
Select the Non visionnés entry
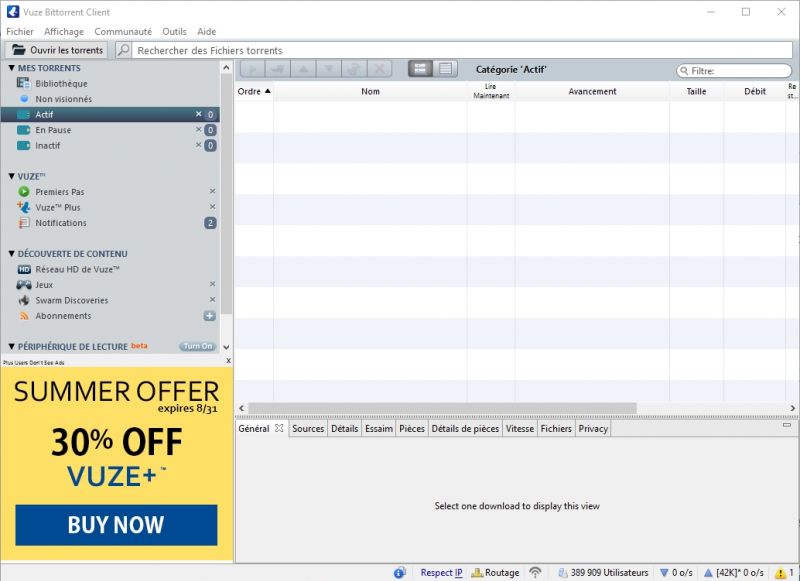point(63,99)
